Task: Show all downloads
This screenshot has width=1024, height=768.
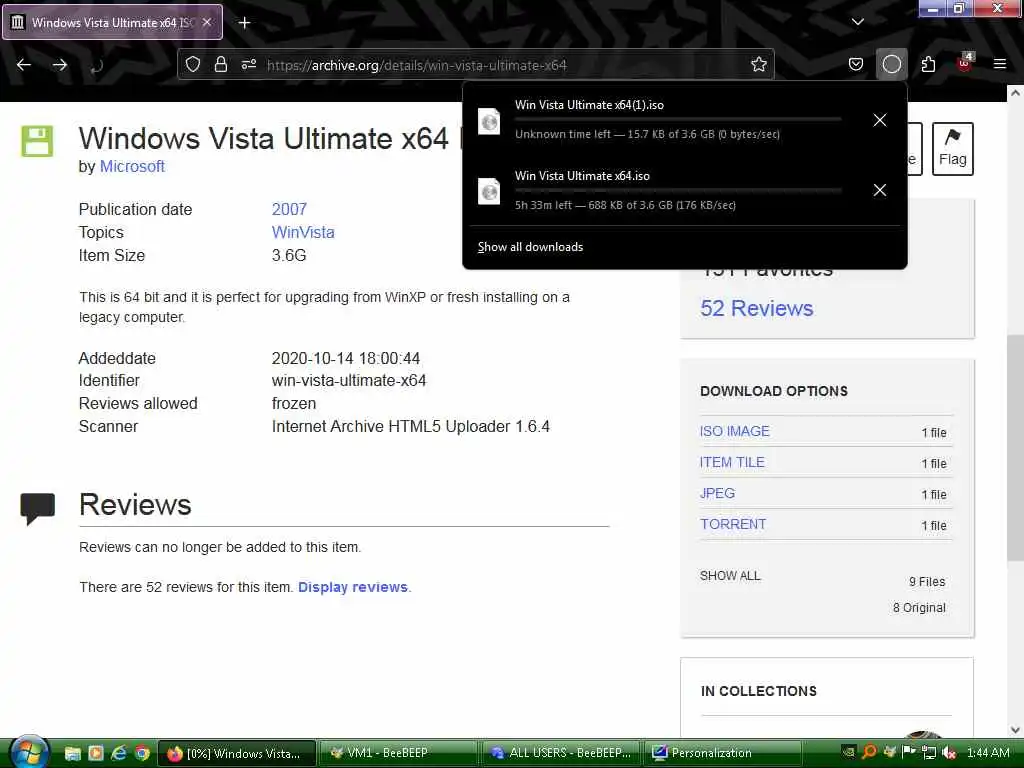Action: [530, 247]
